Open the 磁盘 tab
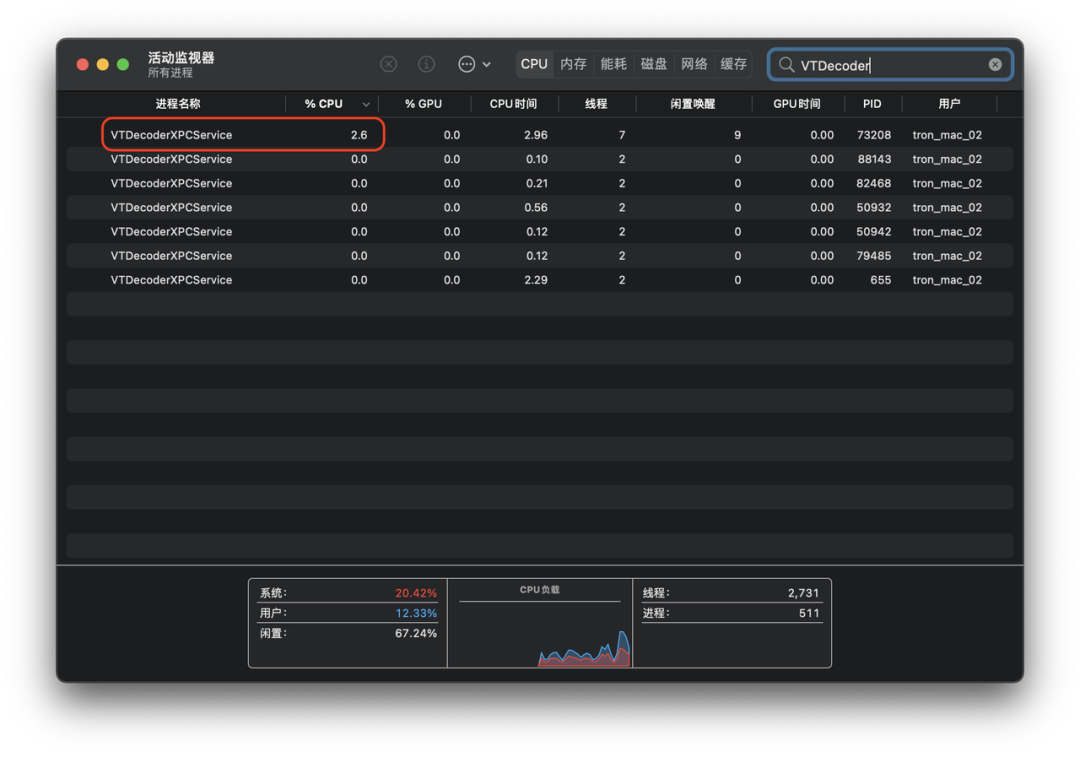1080x757 pixels. [654, 64]
